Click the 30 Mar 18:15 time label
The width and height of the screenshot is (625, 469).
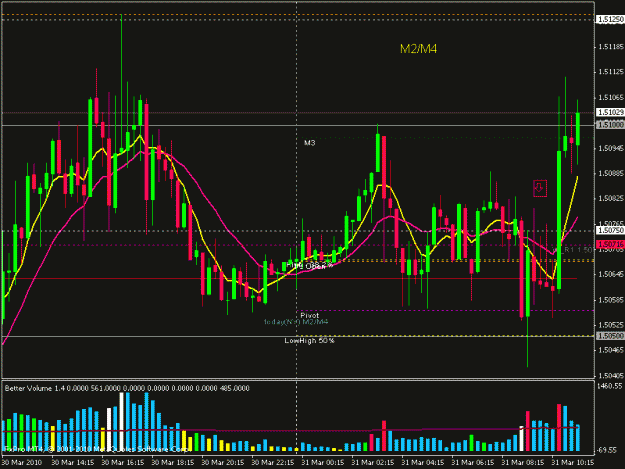coord(173,463)
